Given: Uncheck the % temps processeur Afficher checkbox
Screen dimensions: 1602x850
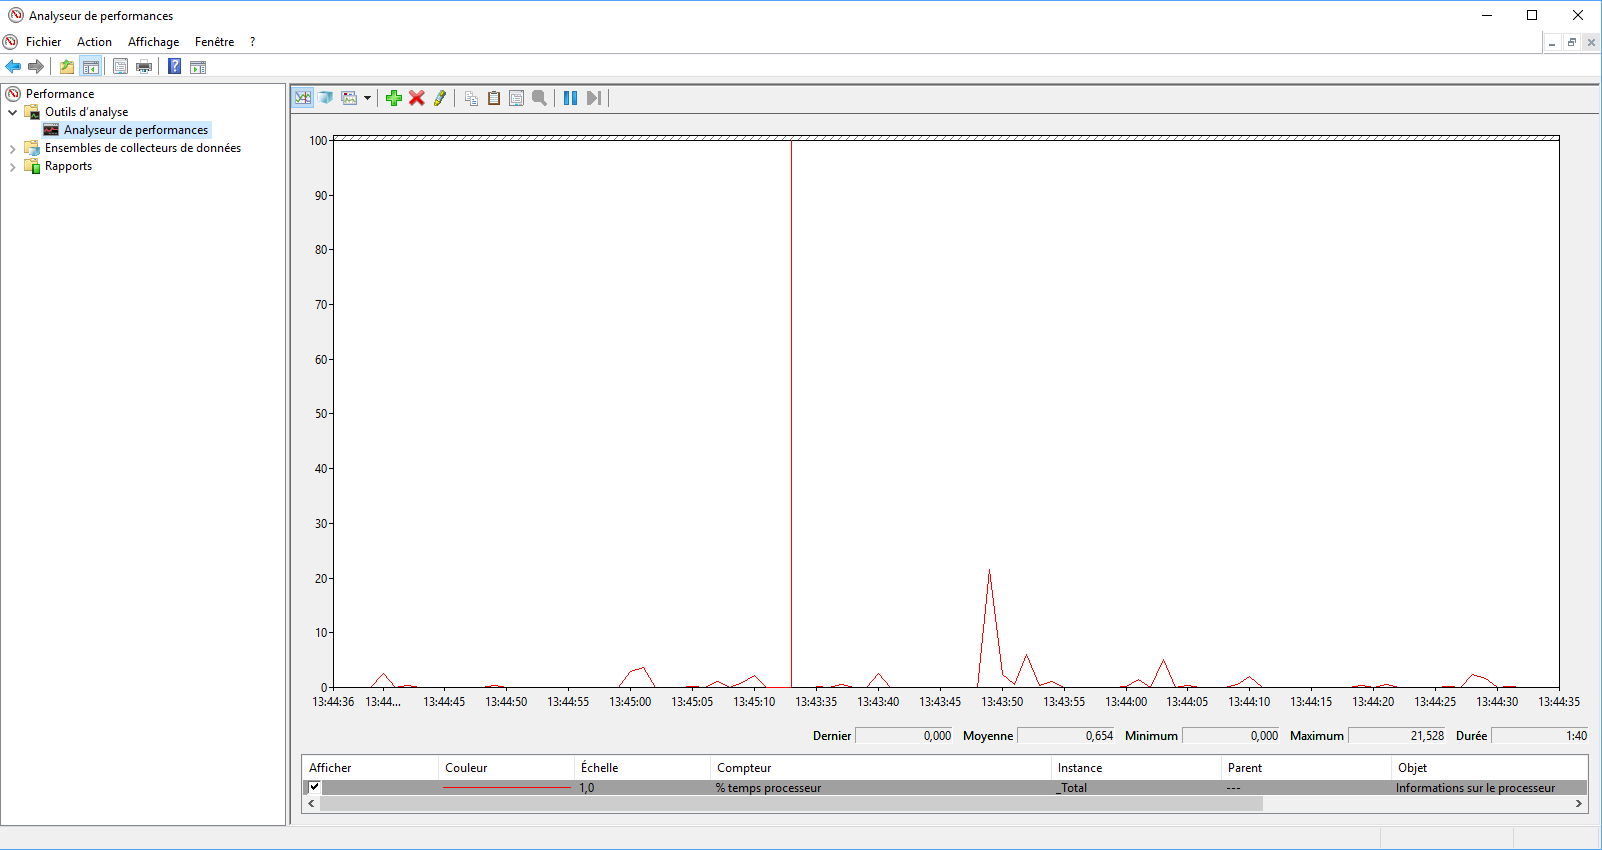Looking at the screenshot, I should coord(314,787).
